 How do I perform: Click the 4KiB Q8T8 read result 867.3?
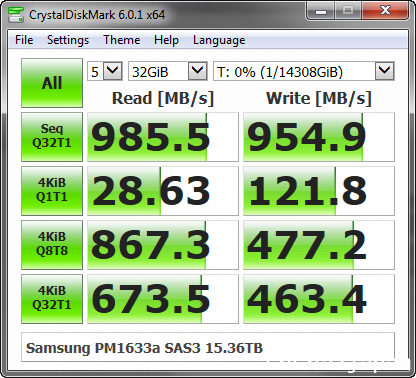[x=163, y=245]
